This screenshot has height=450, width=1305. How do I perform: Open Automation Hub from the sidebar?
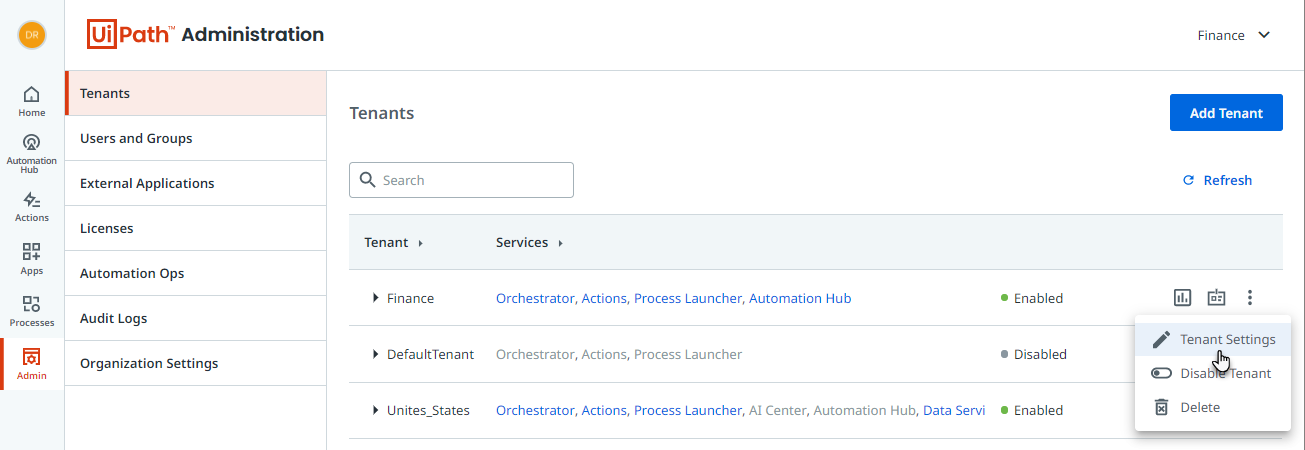click(32, 153)
